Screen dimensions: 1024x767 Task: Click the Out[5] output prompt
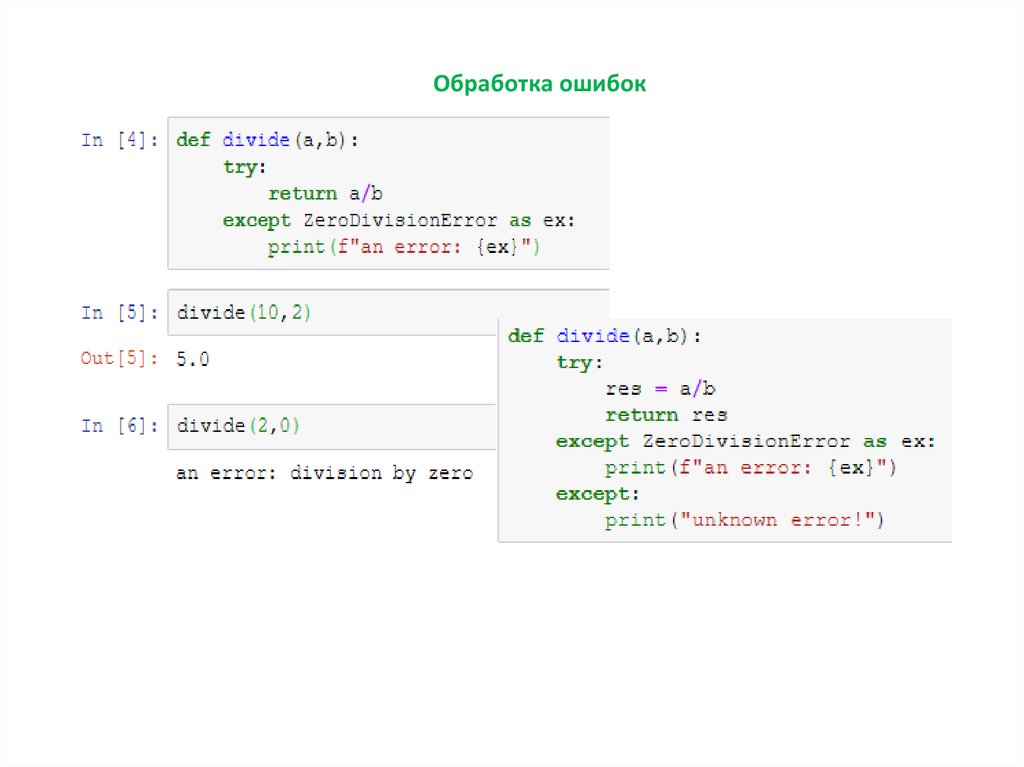tap(119, 359)
